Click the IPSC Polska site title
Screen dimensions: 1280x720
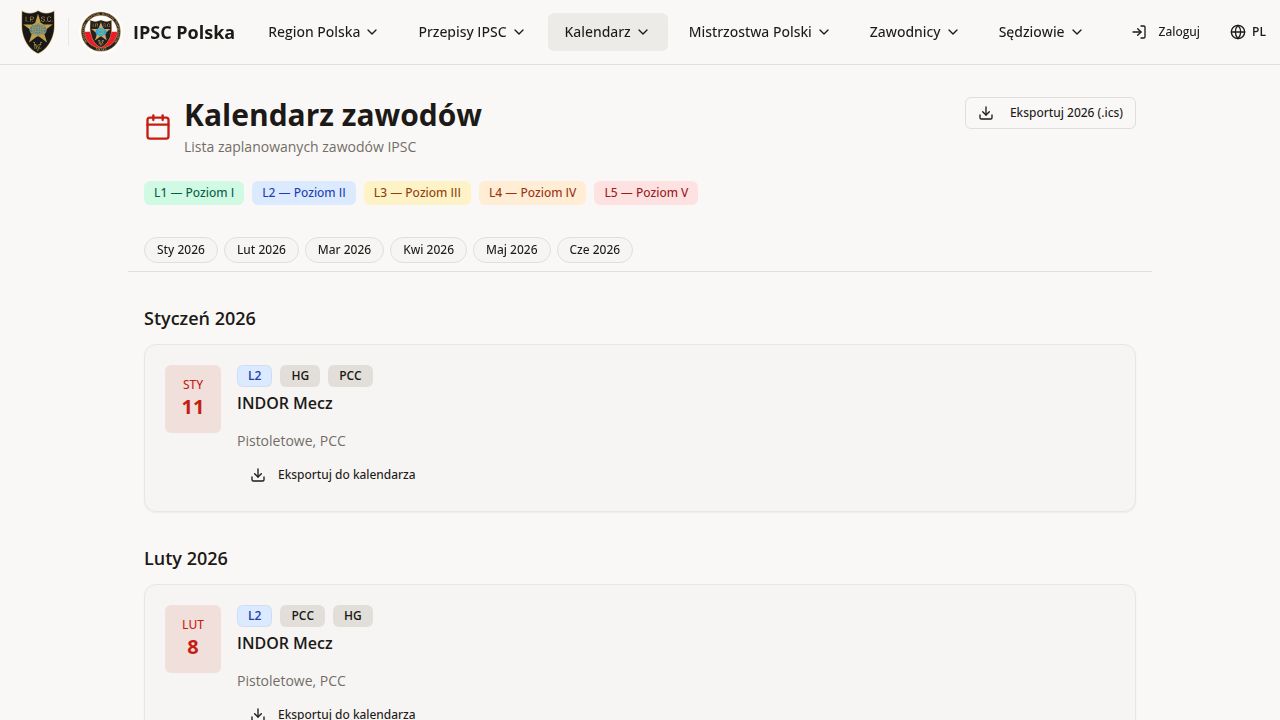[184, 32]
